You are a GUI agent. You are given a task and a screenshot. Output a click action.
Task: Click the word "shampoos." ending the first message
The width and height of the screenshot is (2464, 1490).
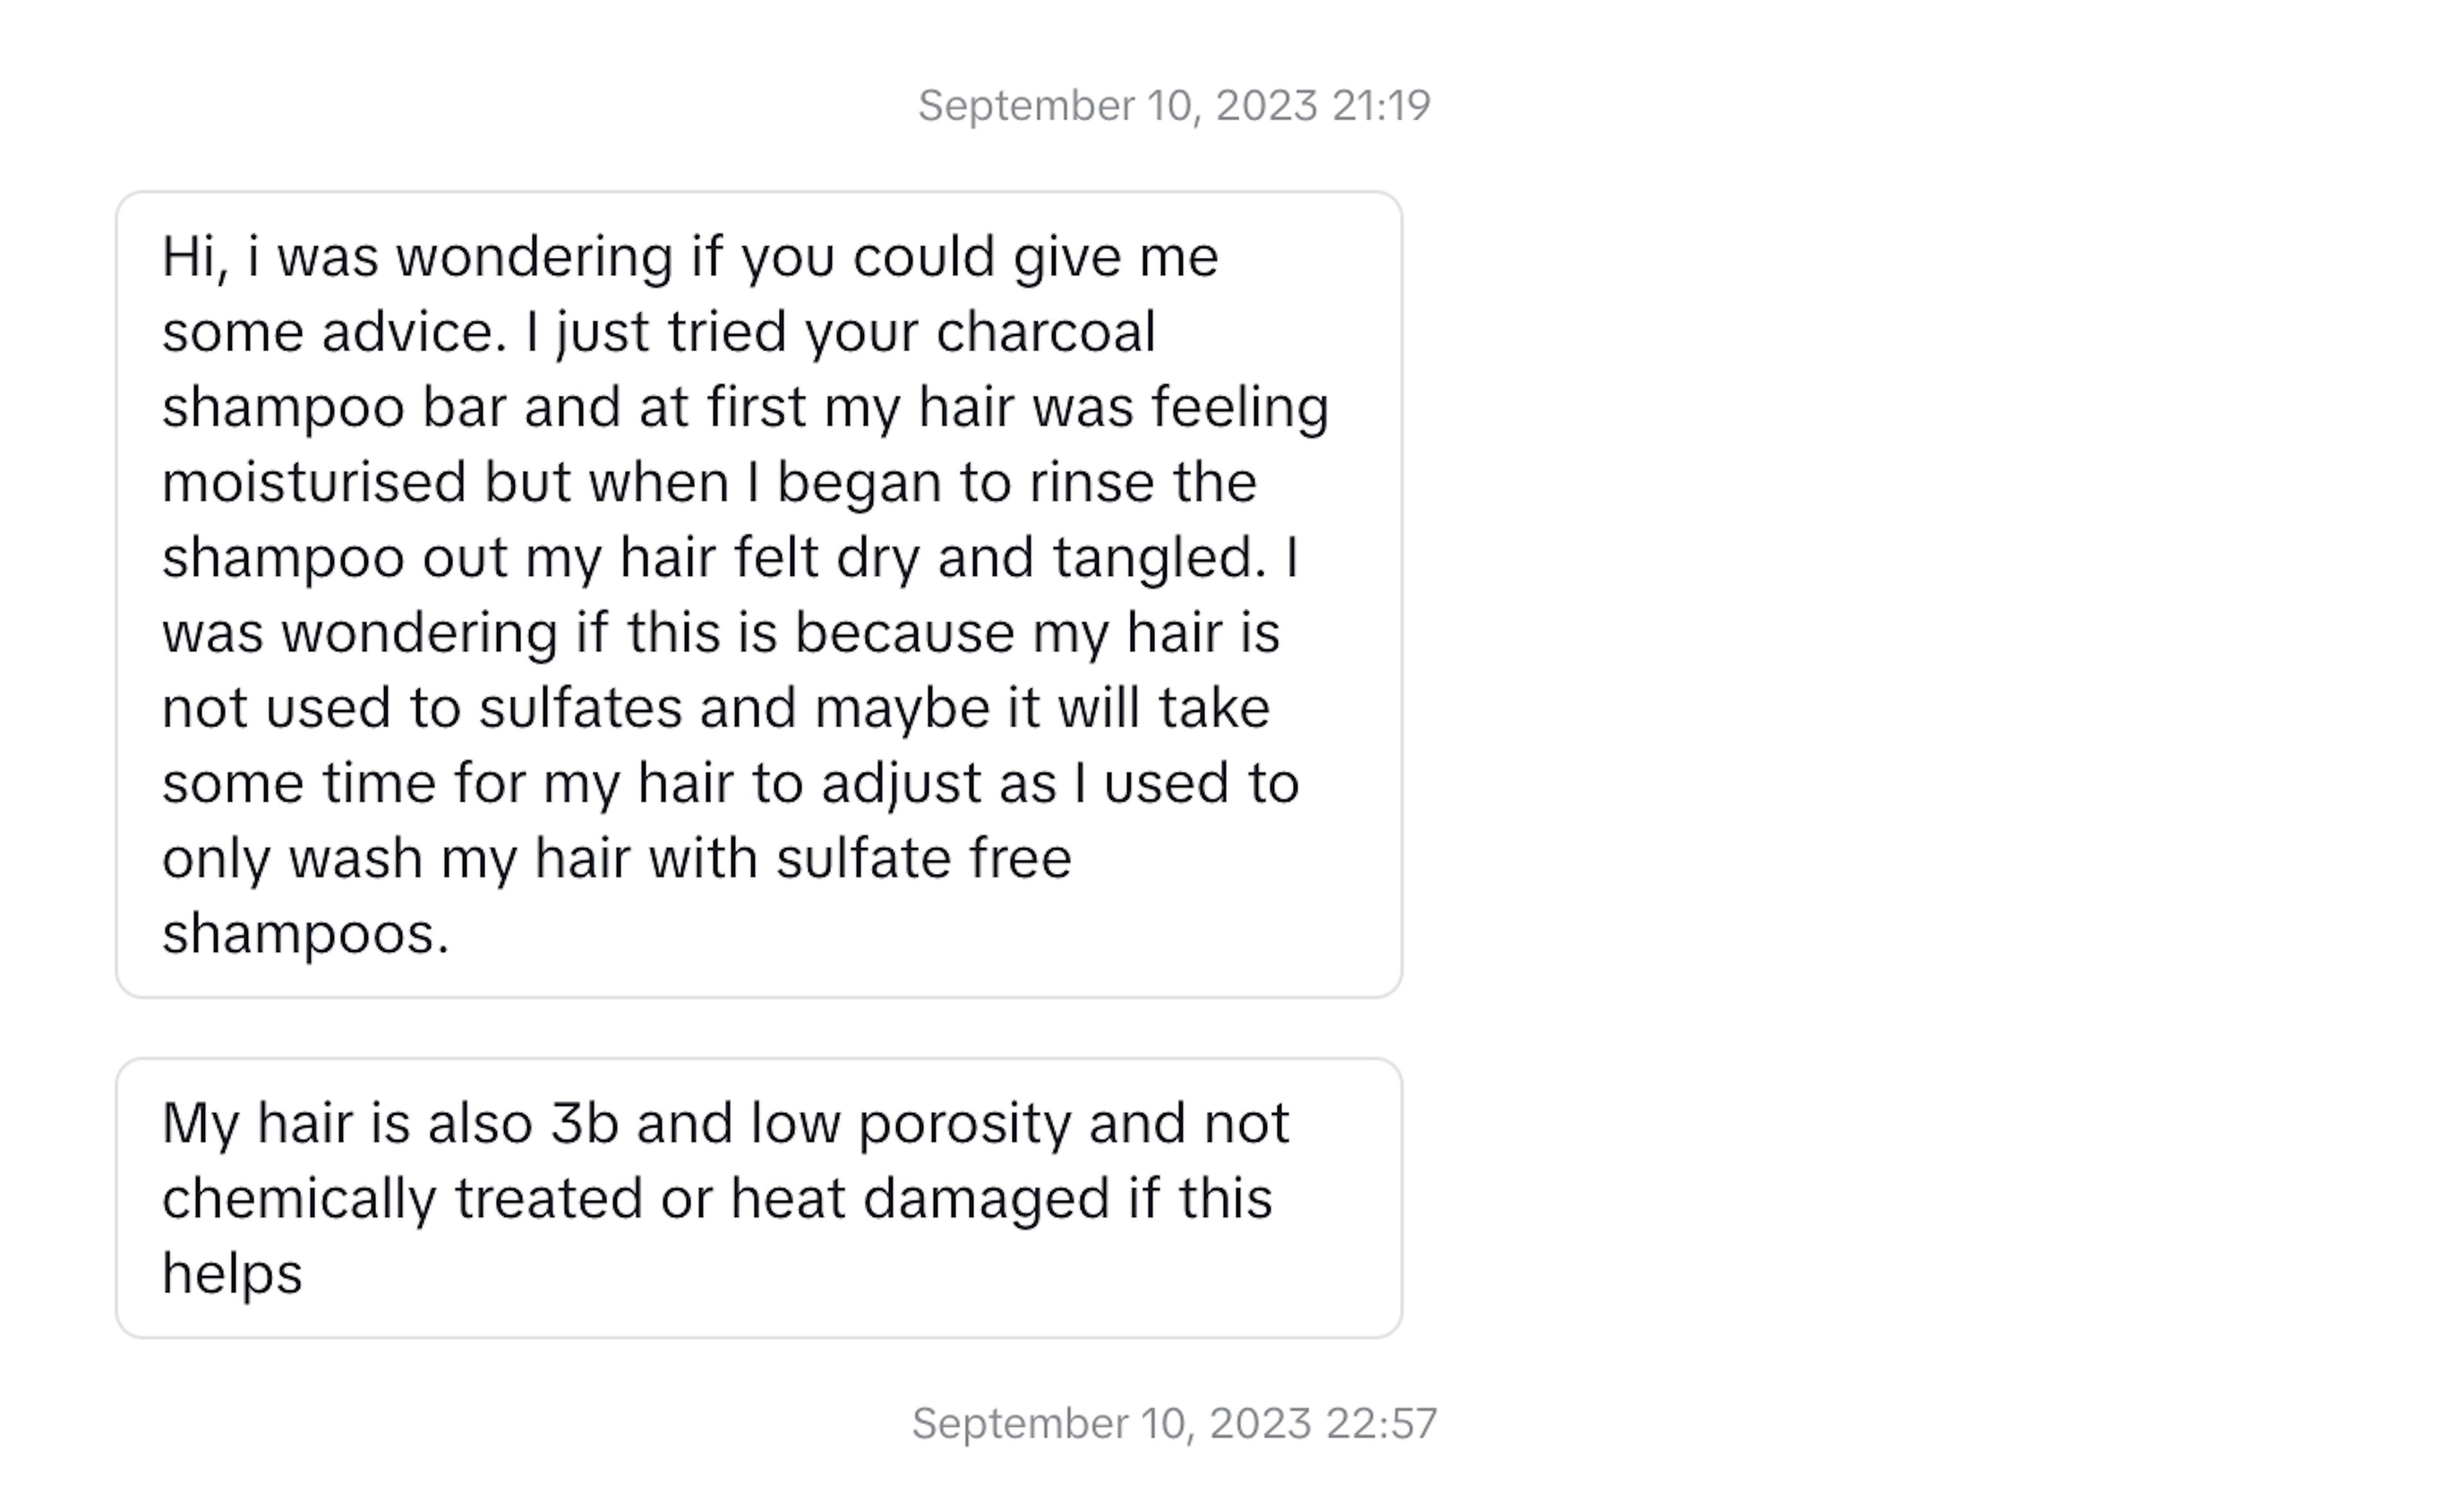click(x=306, y=934)
